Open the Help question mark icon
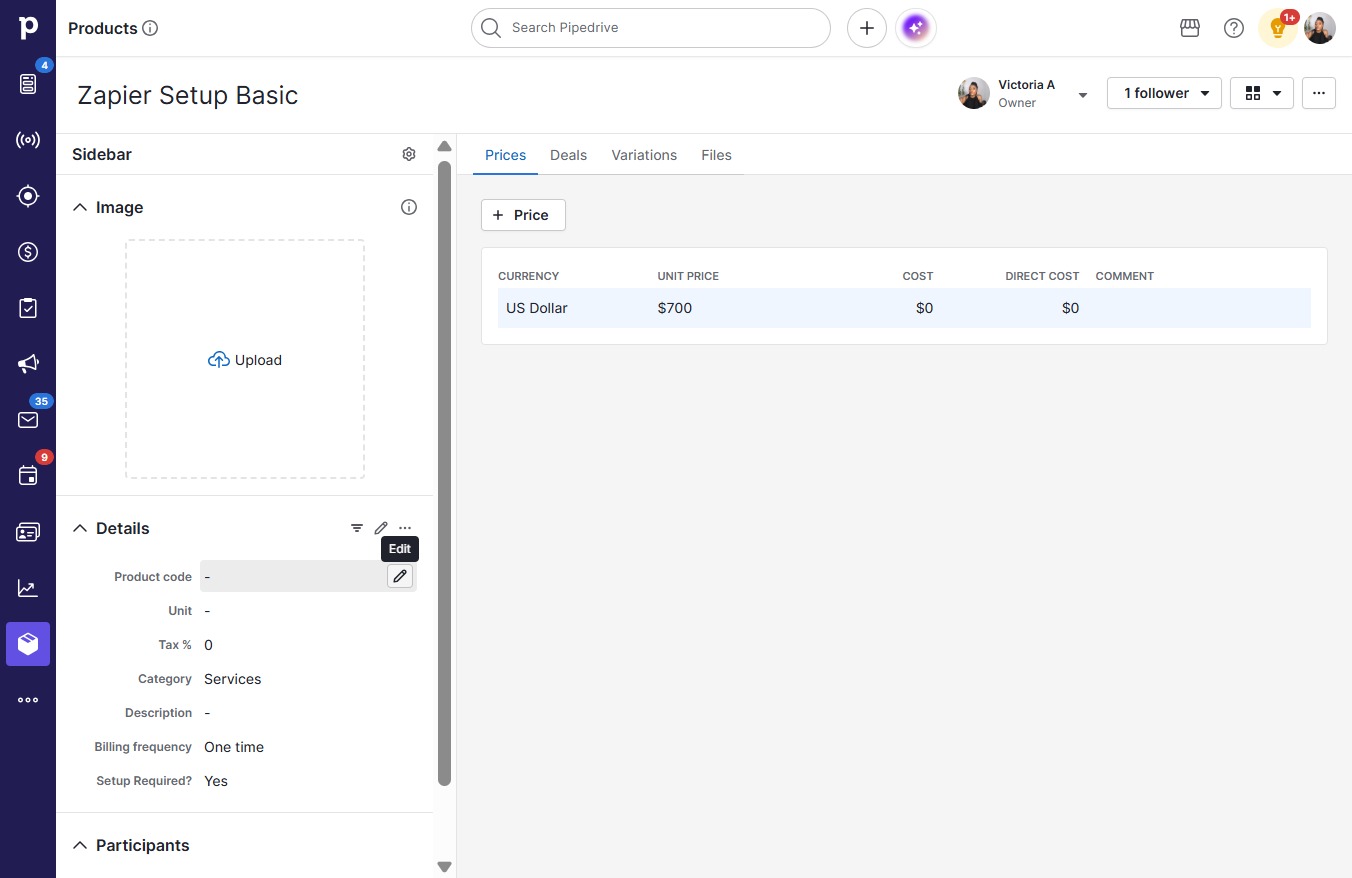The height and width of the screenshot is (878, 1352). click(x=1234, y=28)
